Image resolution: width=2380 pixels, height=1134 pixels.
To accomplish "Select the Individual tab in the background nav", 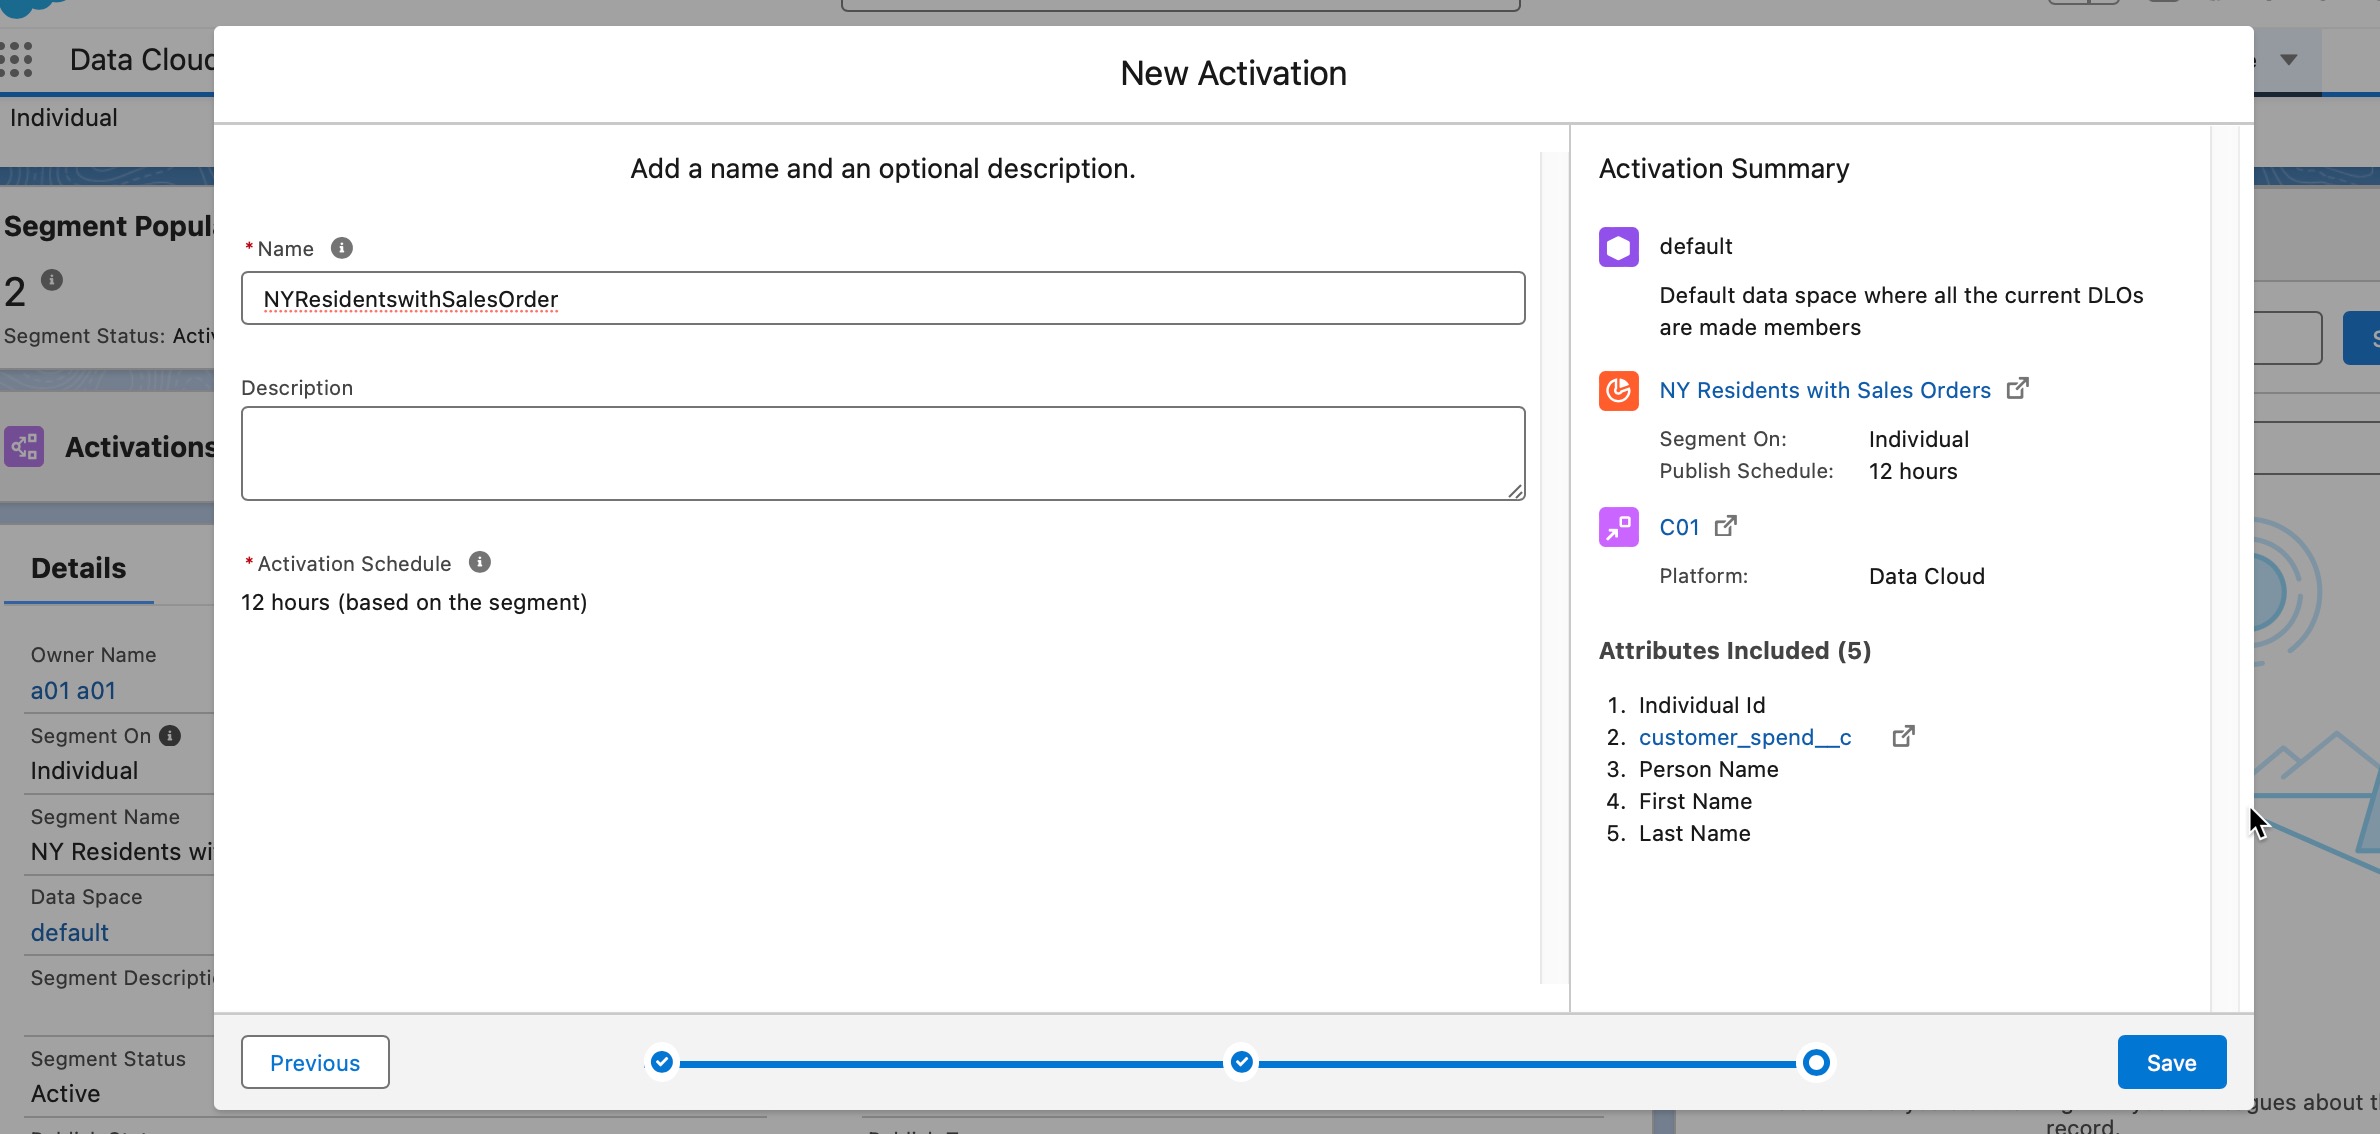I will (64, 118).
